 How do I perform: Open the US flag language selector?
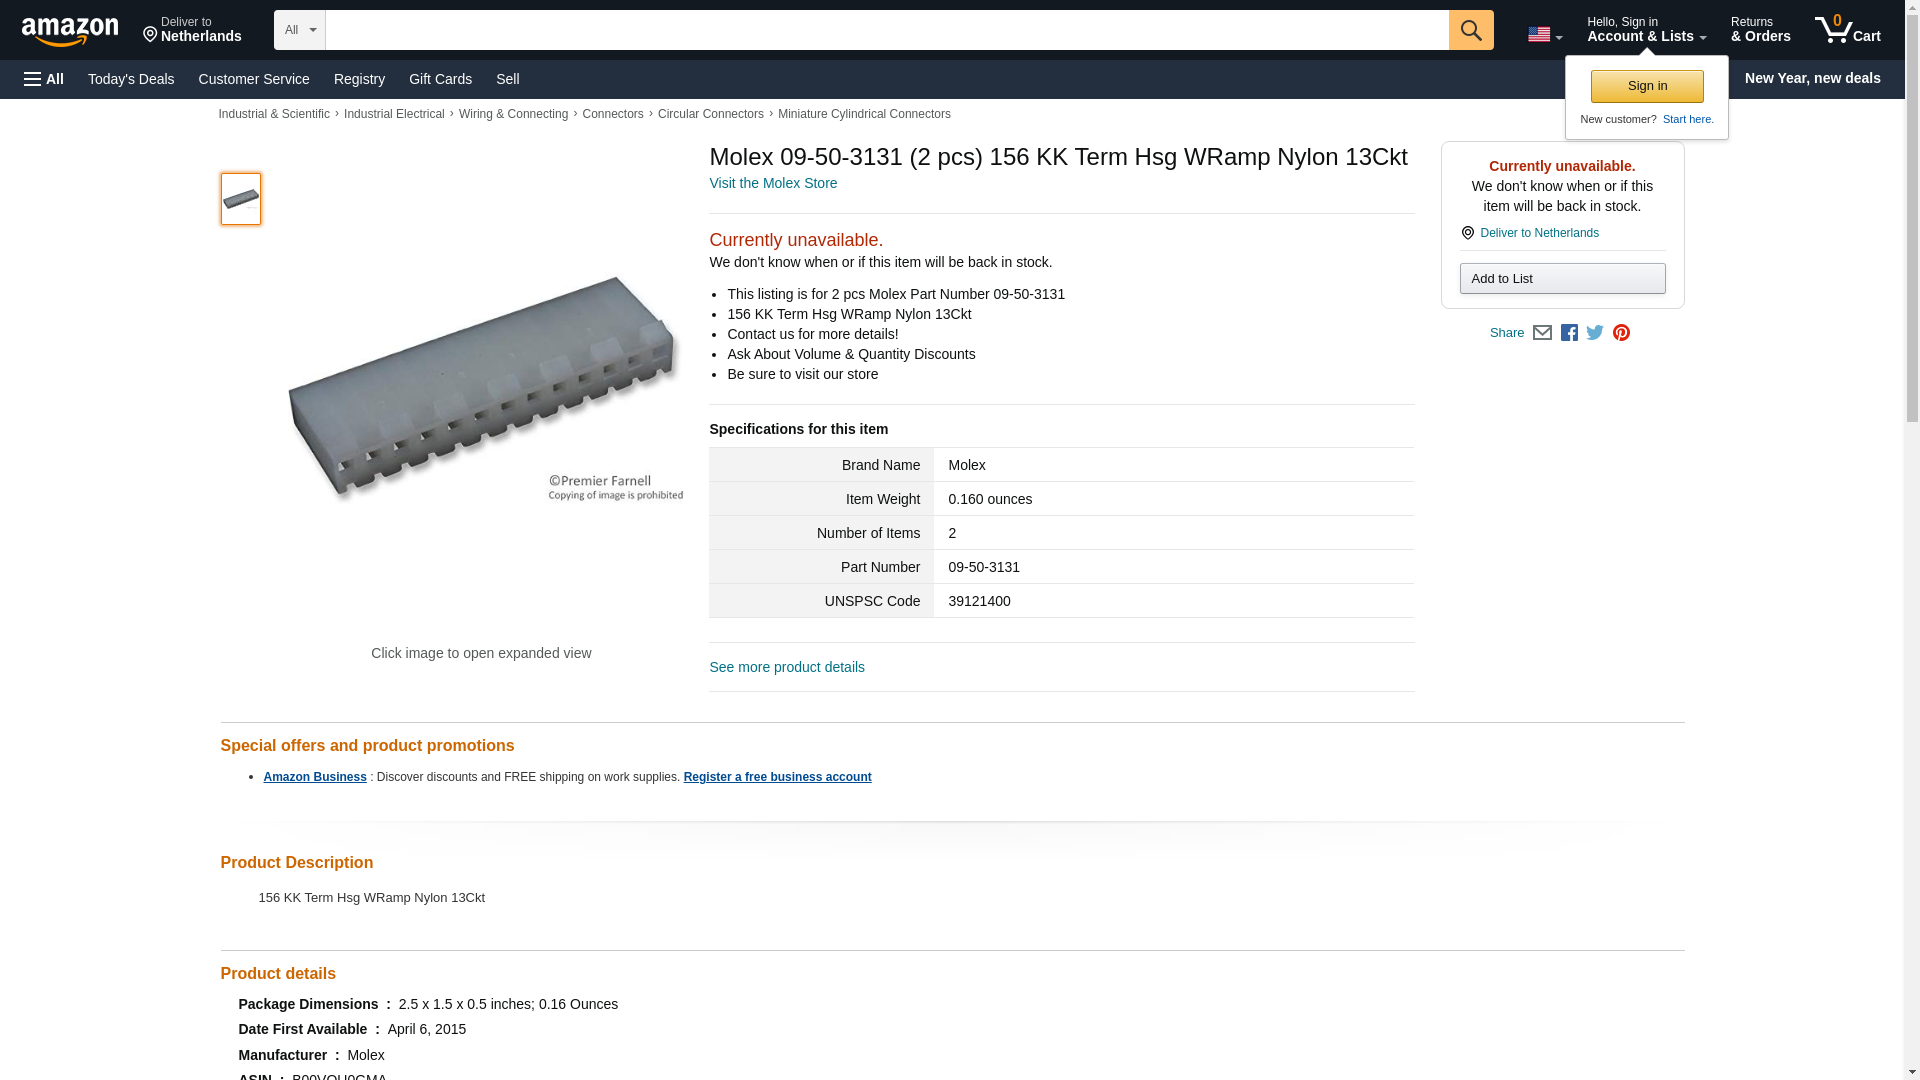pyautogui.click(x=1544, y=34)
